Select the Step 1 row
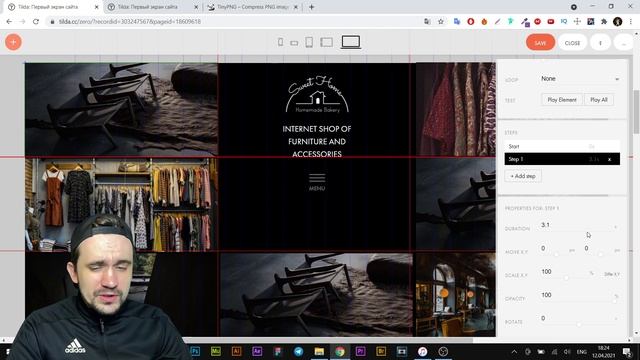The image size is (640, 360). pos(562,159)
